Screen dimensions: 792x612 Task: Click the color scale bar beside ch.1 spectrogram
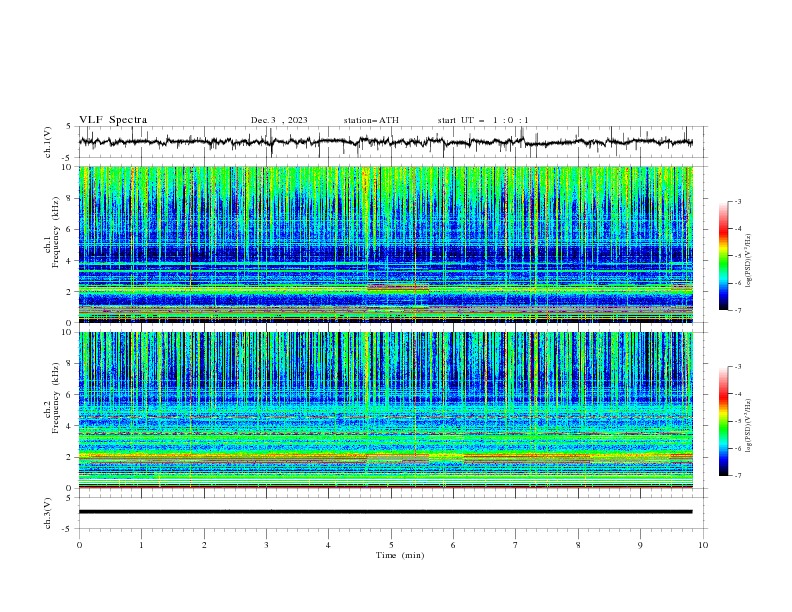click(x=723, y=256)
